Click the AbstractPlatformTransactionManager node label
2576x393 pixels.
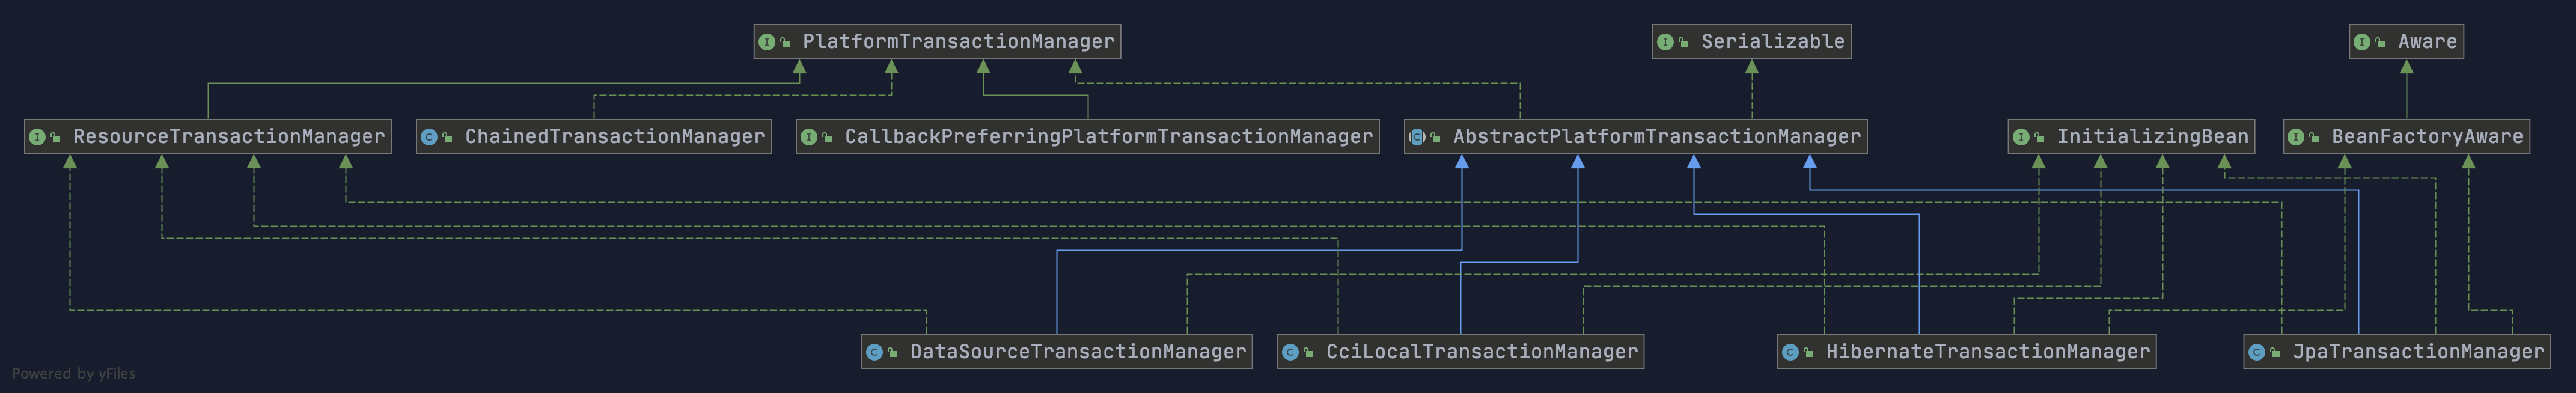1656,137
